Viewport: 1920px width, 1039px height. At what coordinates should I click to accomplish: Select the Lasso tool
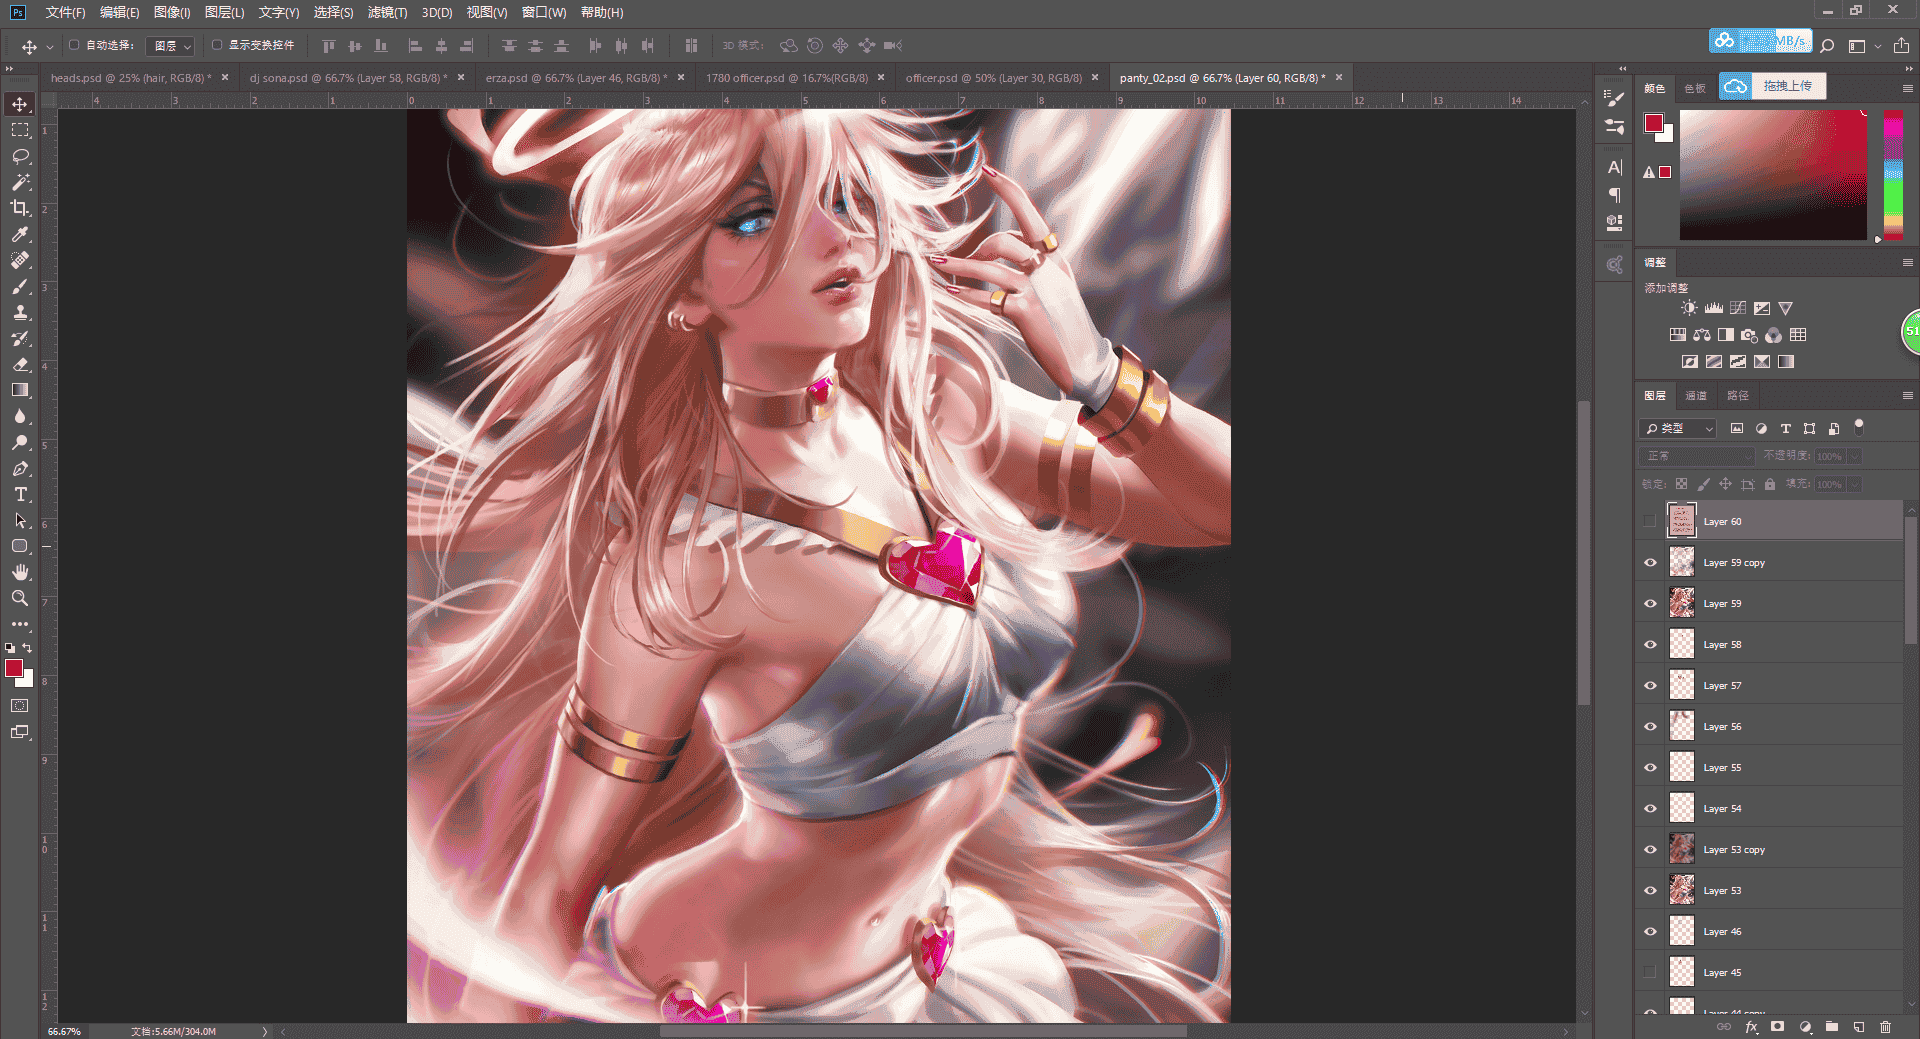click(x=20, y=156)
